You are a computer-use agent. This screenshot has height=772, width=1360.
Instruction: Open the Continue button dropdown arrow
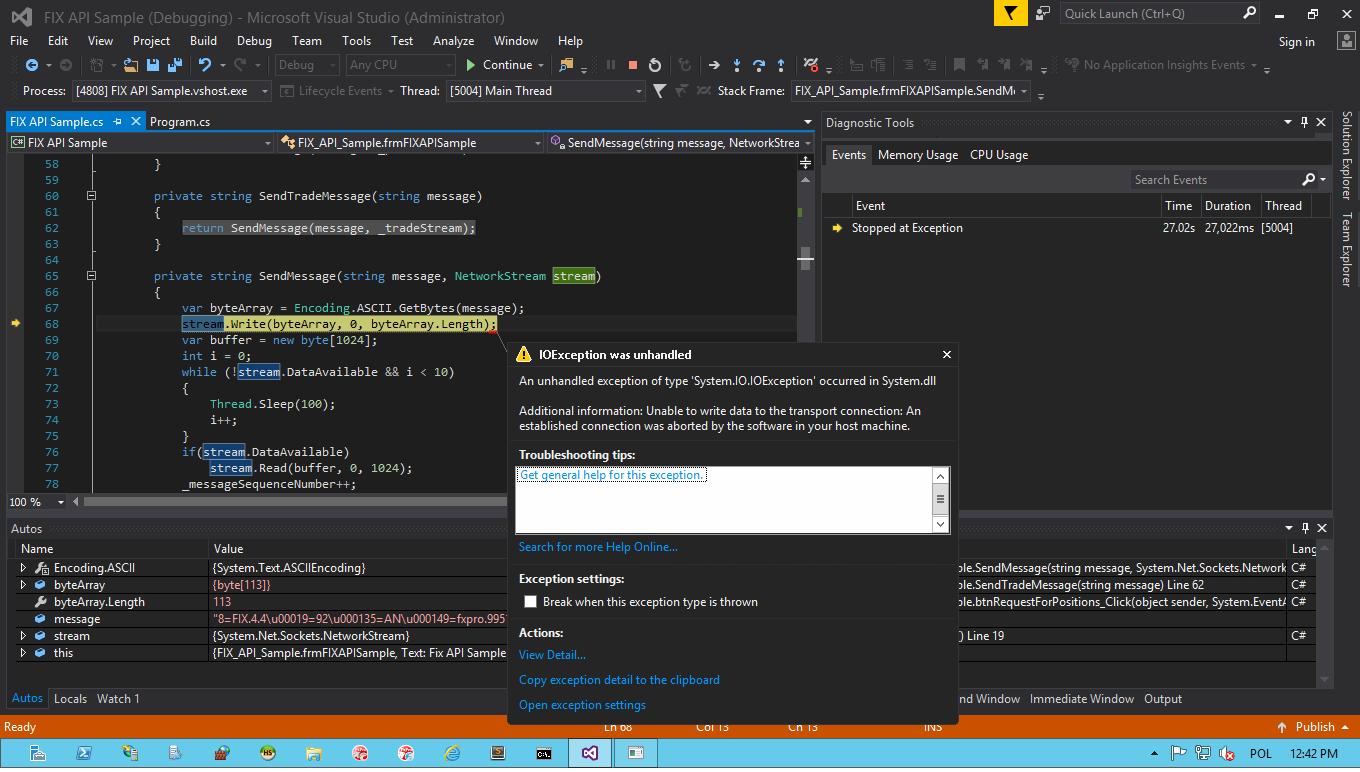pos(541,65)
